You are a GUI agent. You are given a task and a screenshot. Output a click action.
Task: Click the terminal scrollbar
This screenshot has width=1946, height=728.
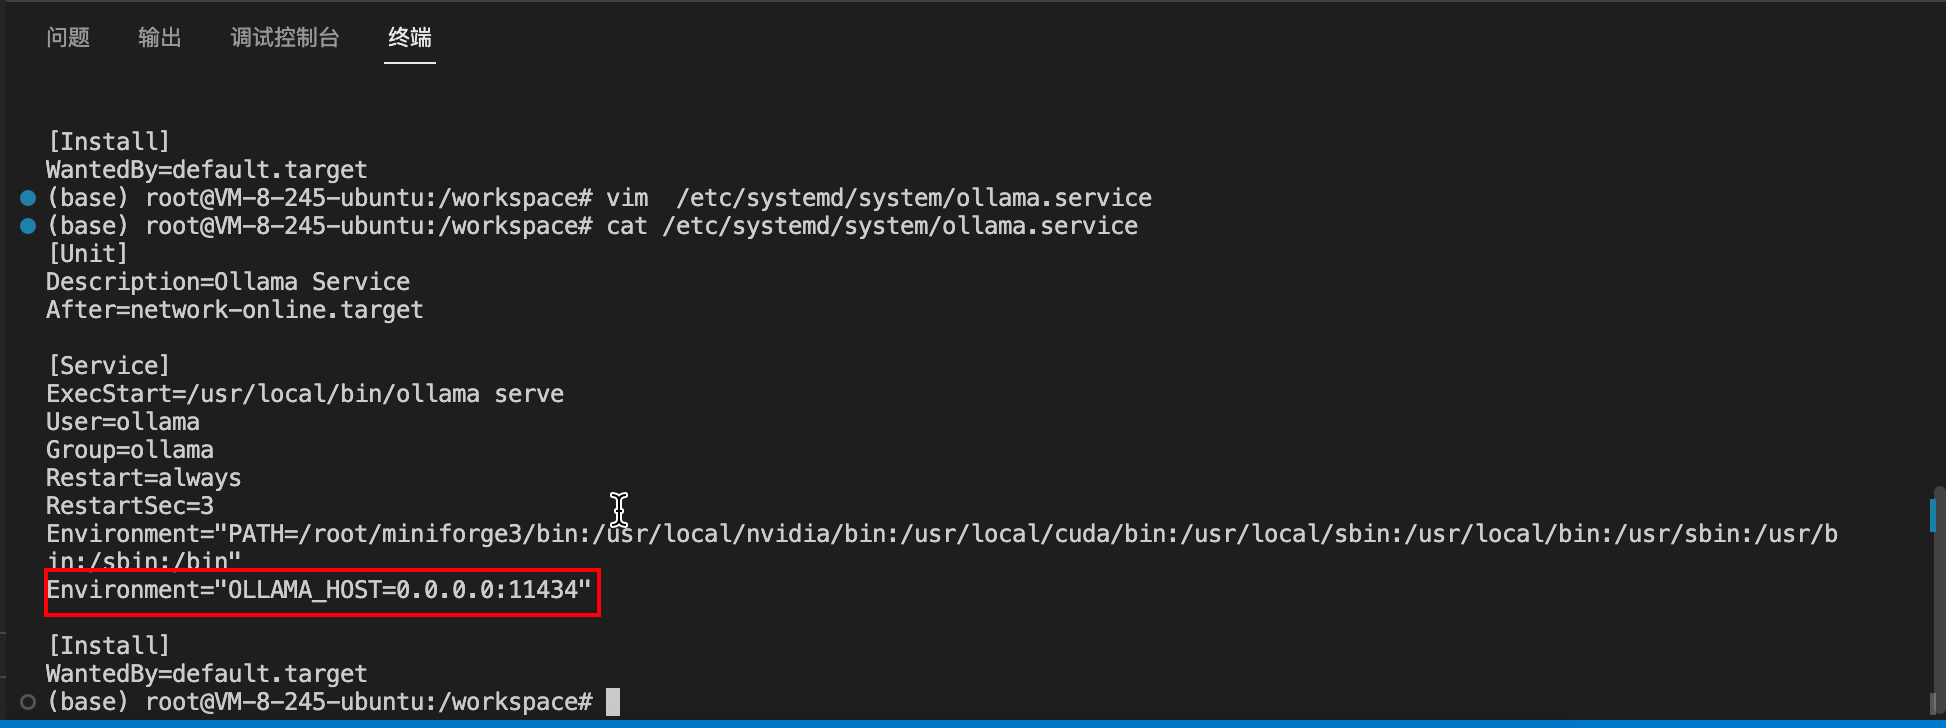pyautogui.click(x=1938, y=600)
